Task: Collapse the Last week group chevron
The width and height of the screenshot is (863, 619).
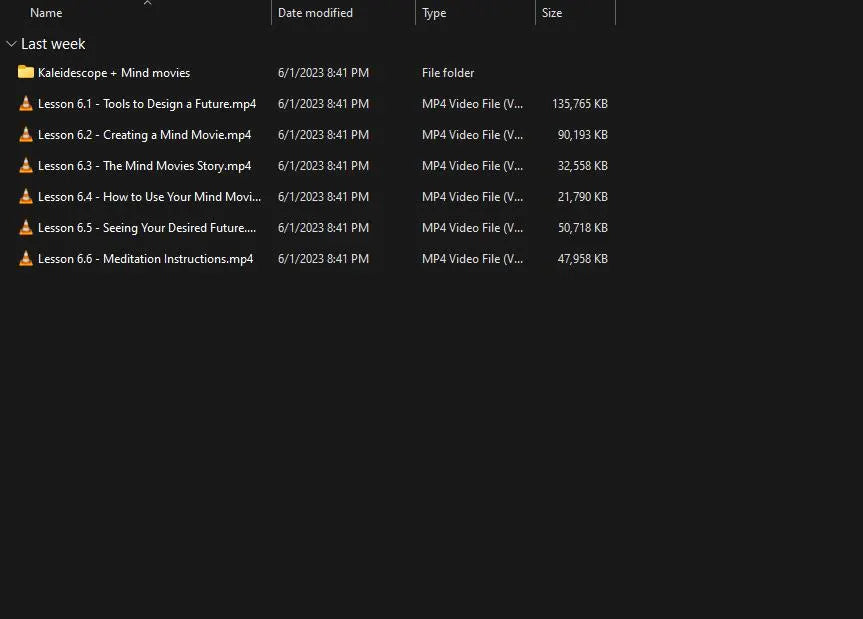Action: click(11, 44)
